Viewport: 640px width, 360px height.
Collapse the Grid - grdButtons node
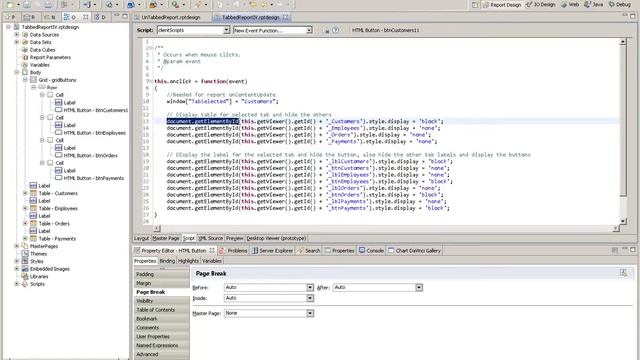[25, 80]
